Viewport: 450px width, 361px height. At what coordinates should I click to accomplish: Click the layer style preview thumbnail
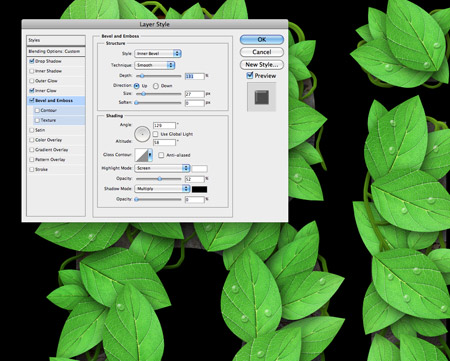click(262, 97)
